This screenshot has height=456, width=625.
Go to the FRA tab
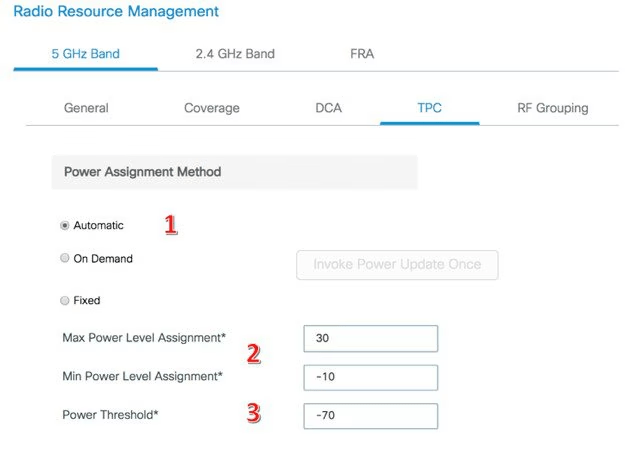[x=362, y=53]
